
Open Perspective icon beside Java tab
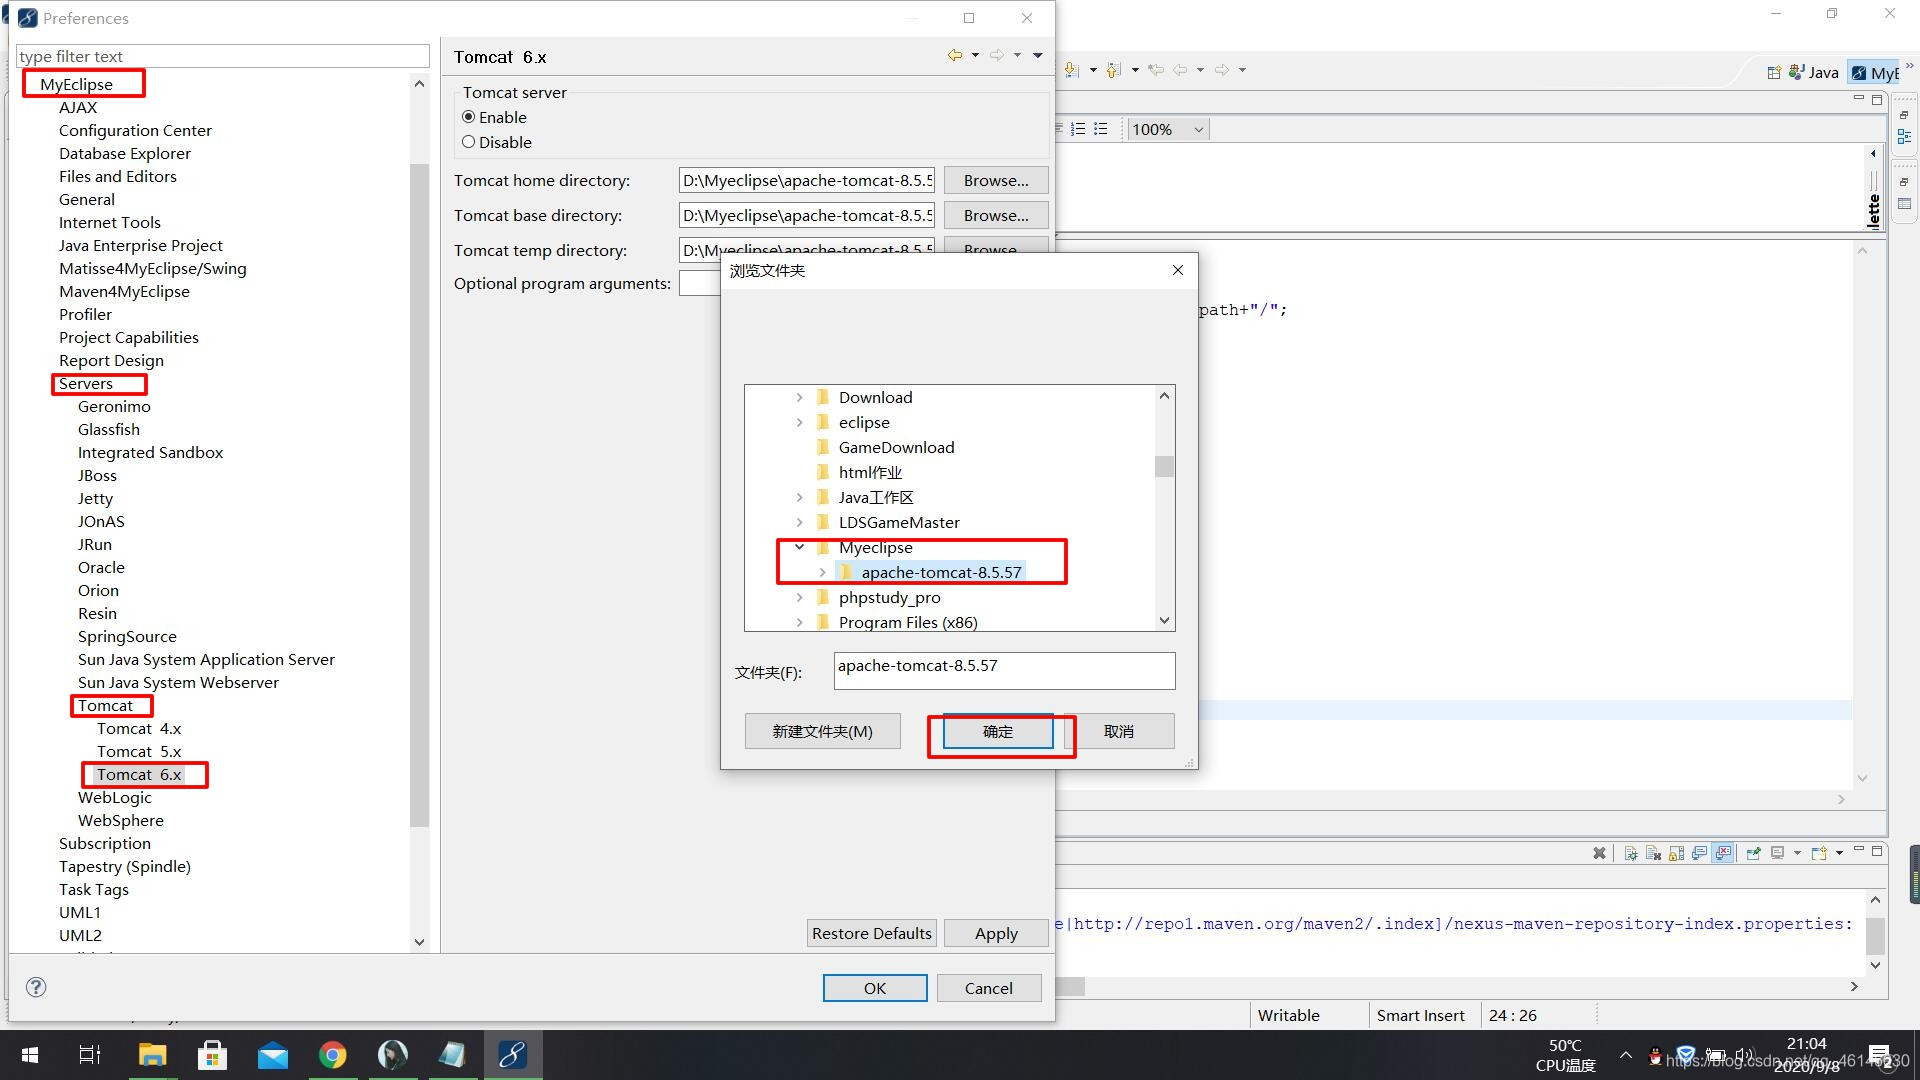[x=1774, y=72]
